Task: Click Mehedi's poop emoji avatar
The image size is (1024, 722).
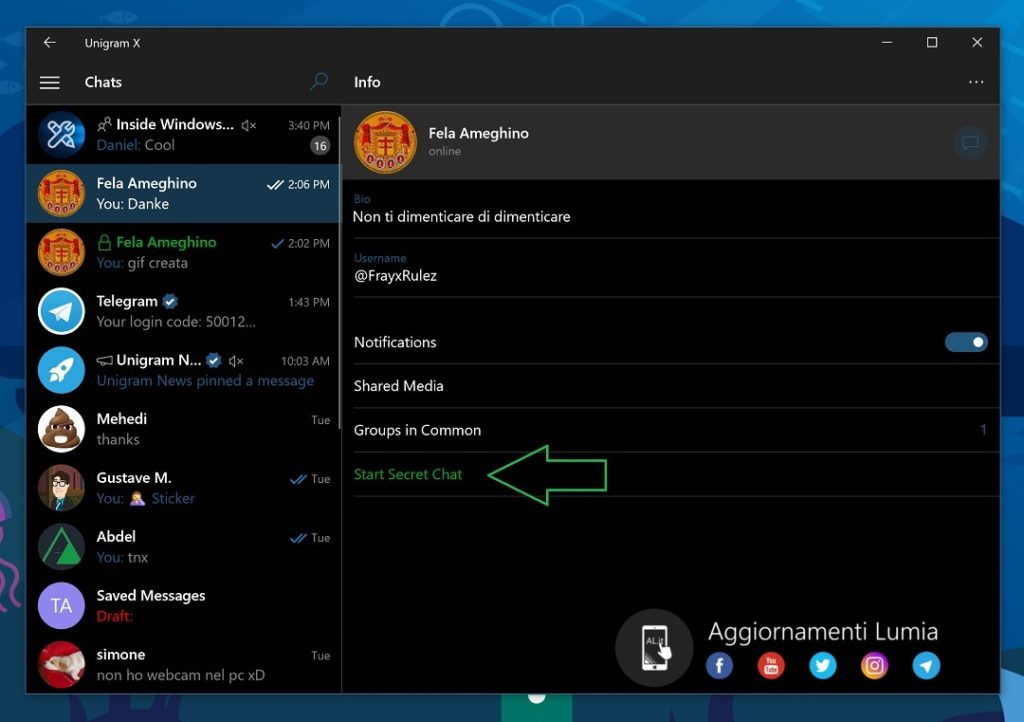Action: click(x=61, y=429)
